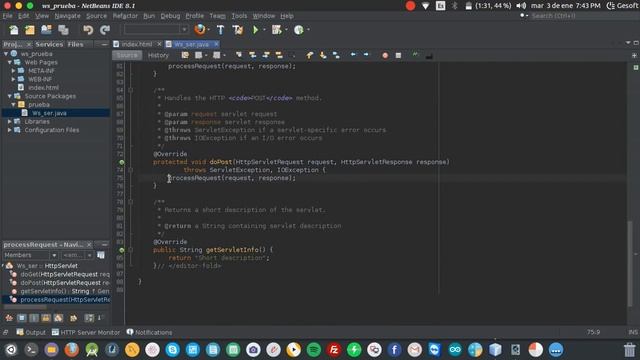The height and width of the screenshot is (360, 640).
Task: Expand the META-INF folder
Action: click(13, 71)
